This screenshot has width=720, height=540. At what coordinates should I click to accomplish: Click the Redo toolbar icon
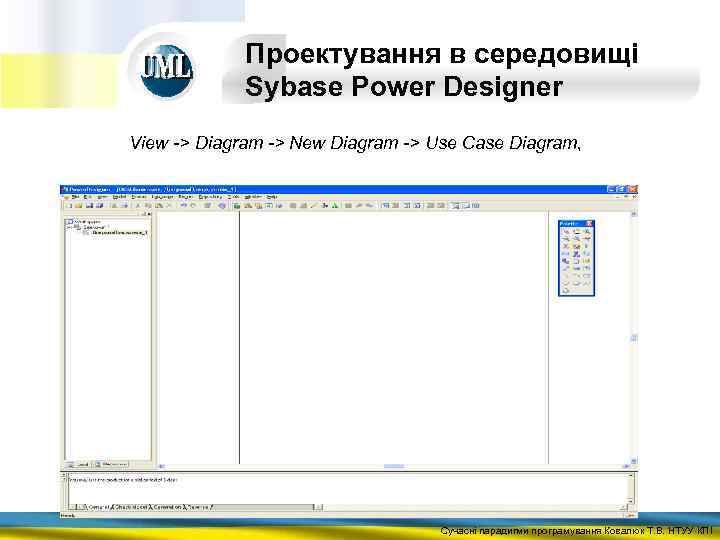[x=193, y=206]
